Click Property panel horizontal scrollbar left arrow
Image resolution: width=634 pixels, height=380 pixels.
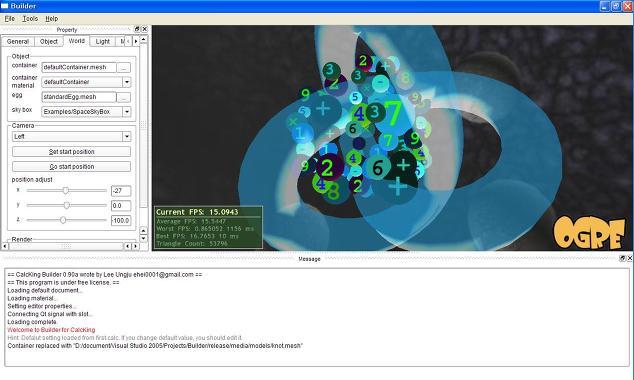[x=5, y=246]
